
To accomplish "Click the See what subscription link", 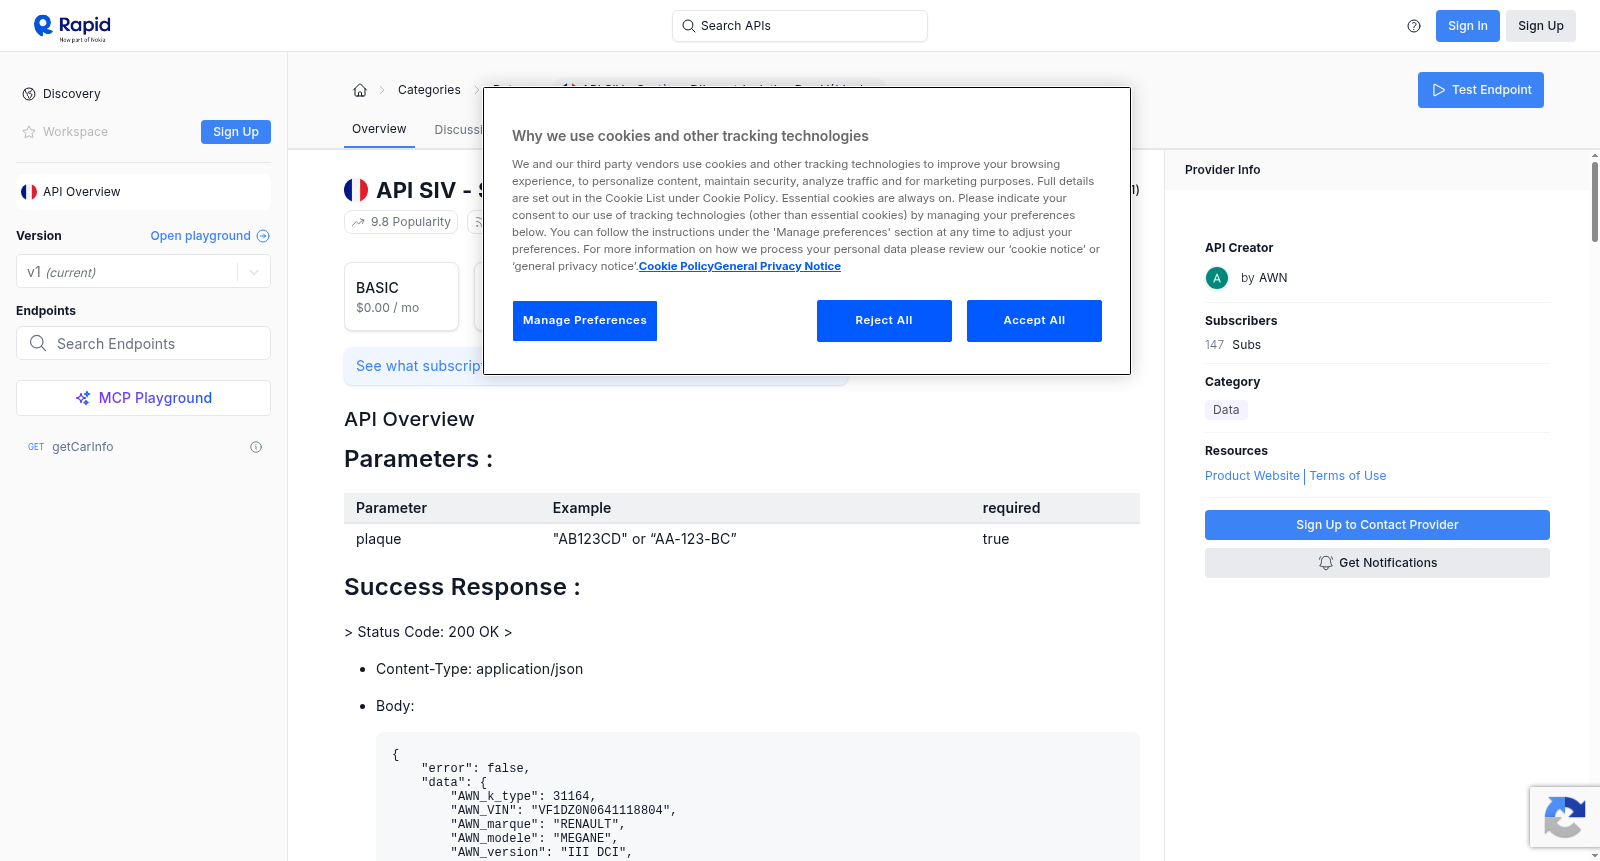I will point(419,366).
